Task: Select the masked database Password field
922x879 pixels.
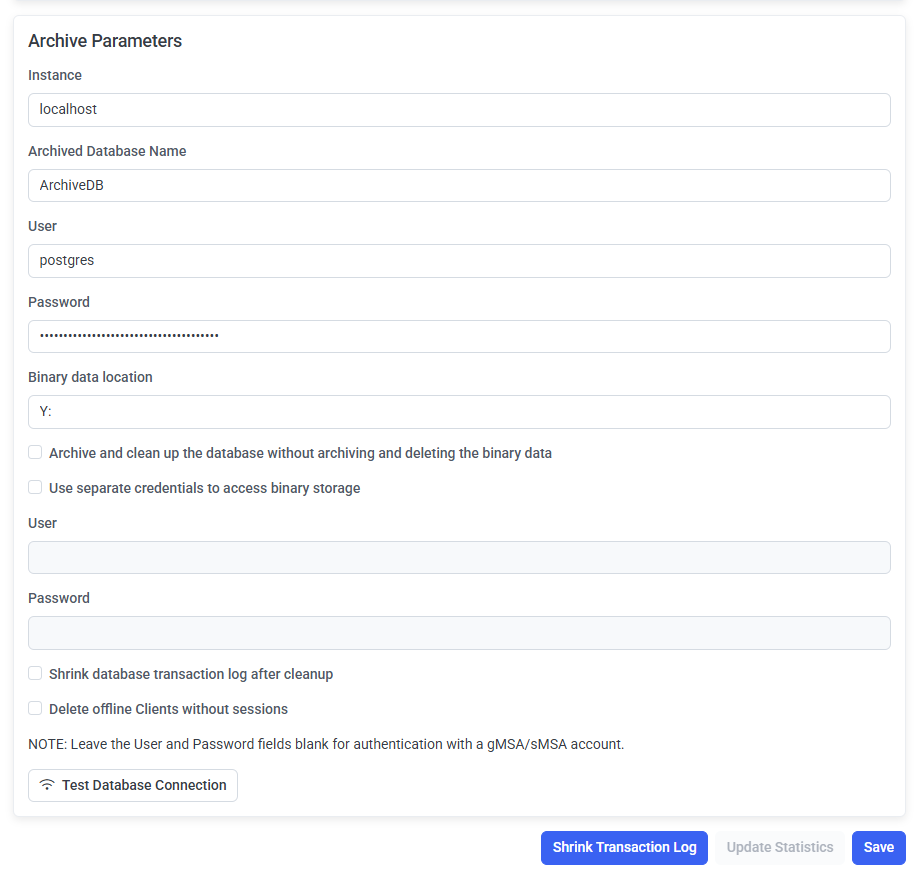Action: click(x=459, y=336)
